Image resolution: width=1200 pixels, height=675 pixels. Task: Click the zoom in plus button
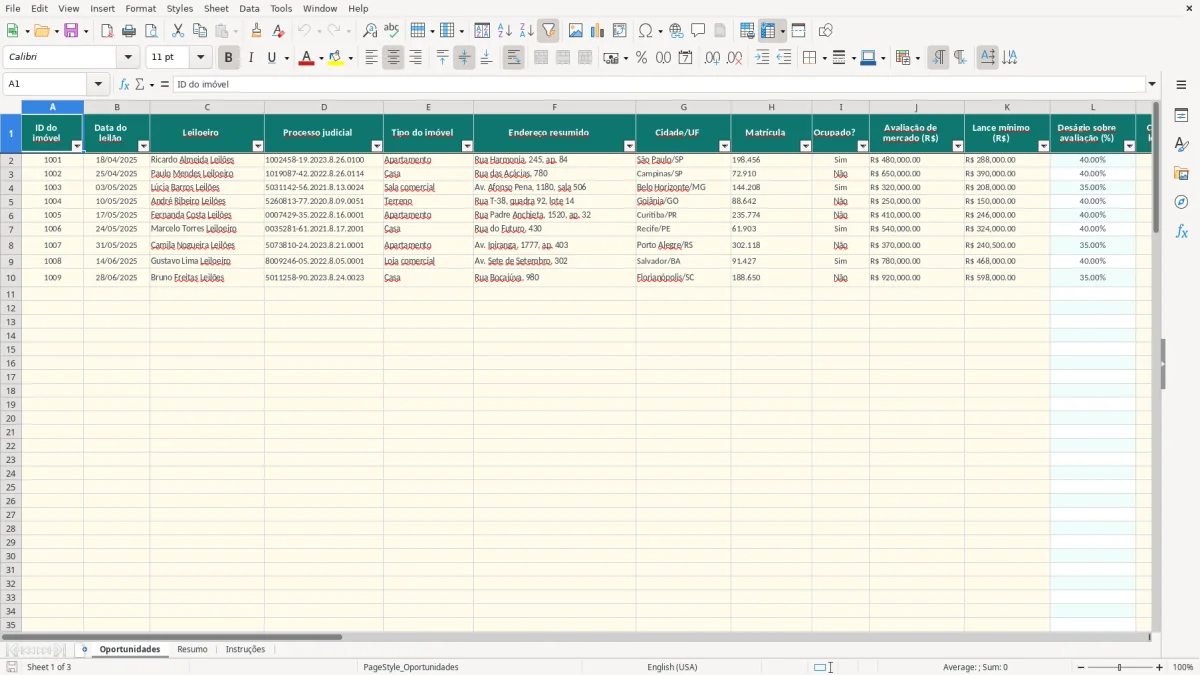click(x=1159, y=667)
